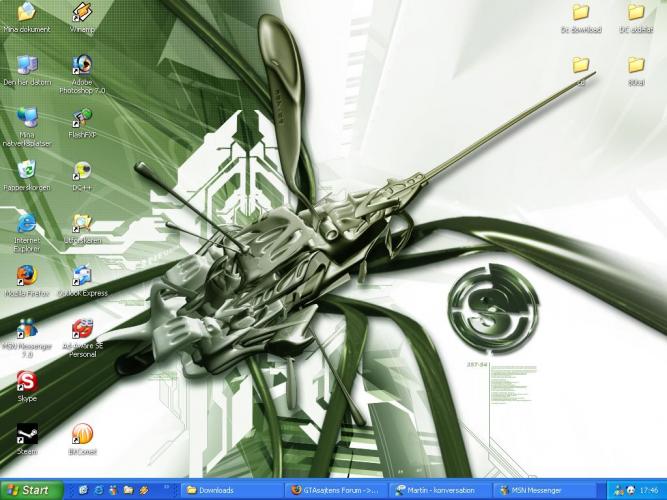The width and height of the screenshot is (667, 500).
Task: Open the Windows Start menu
Action: click(x=31, y=490)
